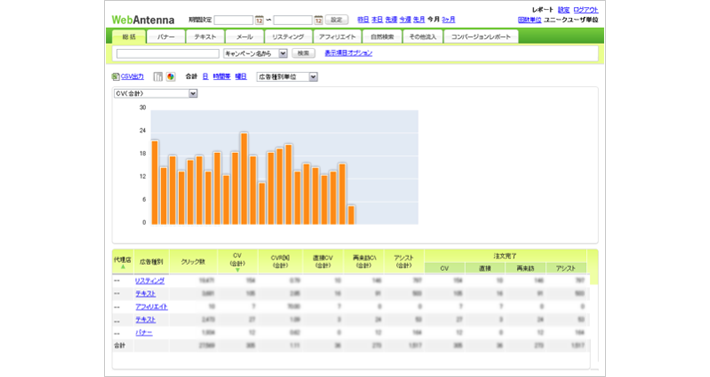Open the その他流入 tab
710x377 pixels.
pyautogui.click(x=422, y=37)
